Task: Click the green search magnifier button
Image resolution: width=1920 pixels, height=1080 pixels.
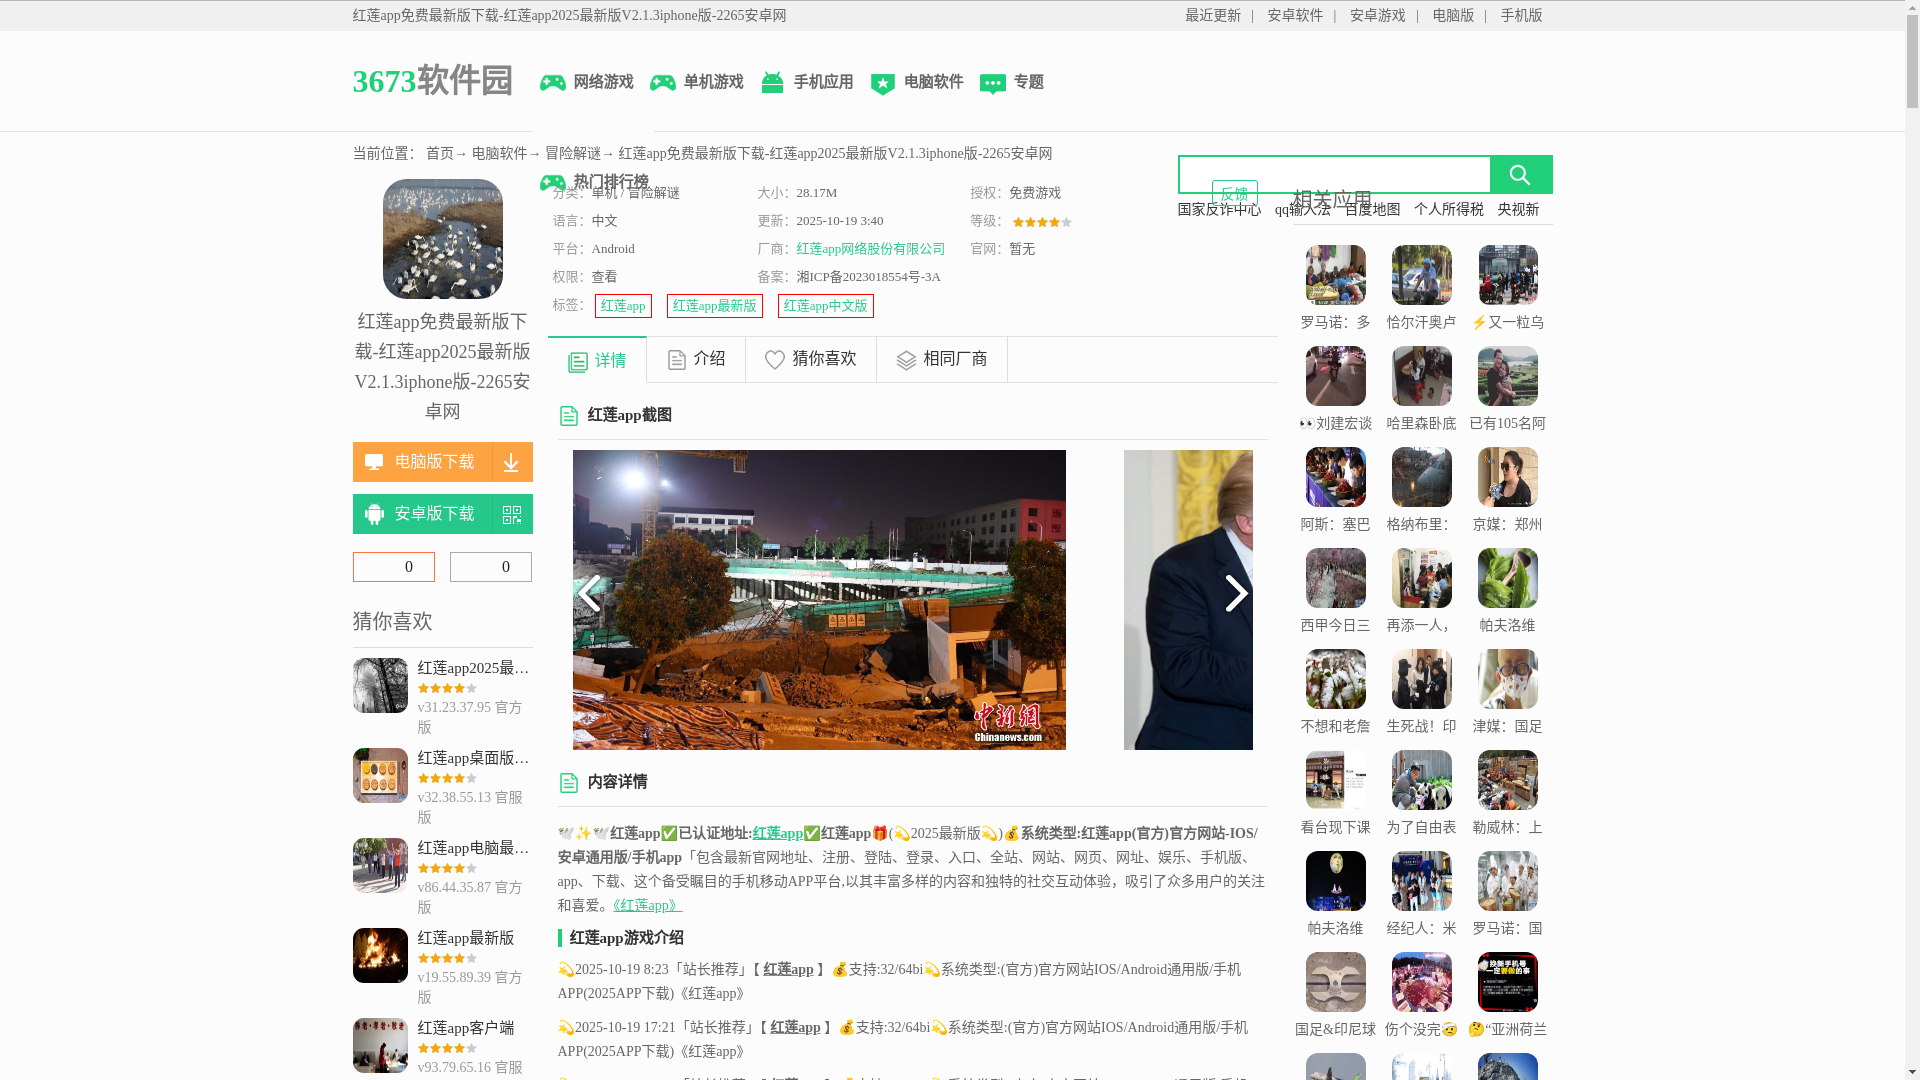Action: pos(1520,175)
